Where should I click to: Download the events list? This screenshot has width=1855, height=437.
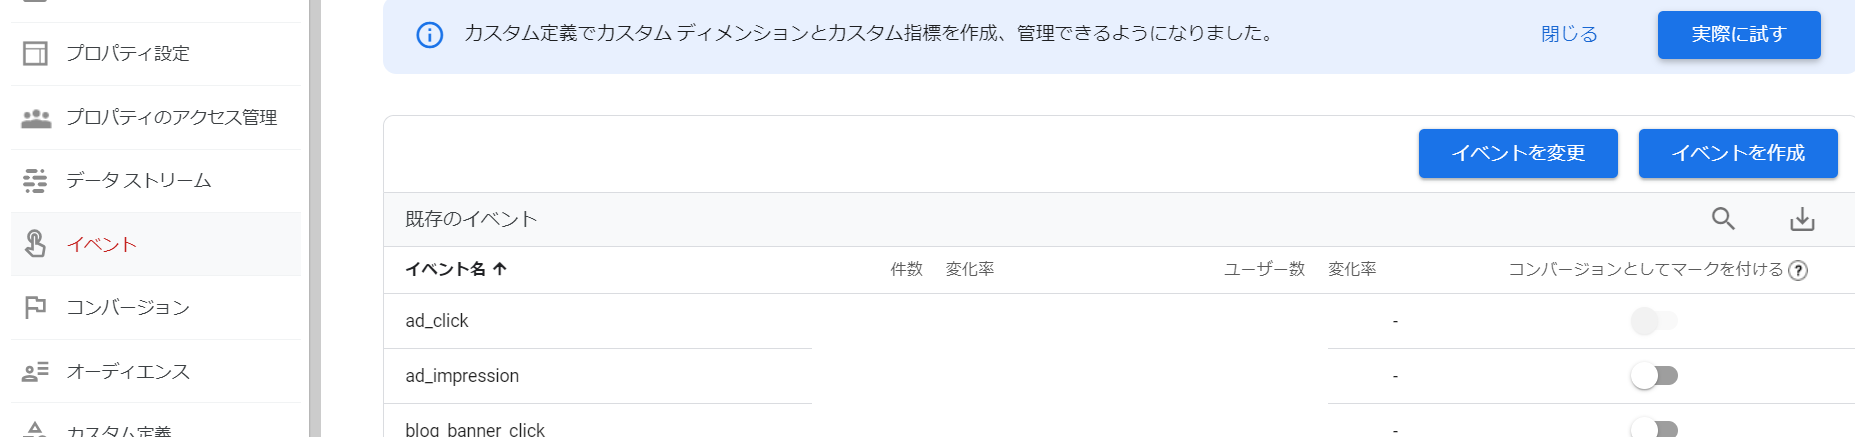1802,219
